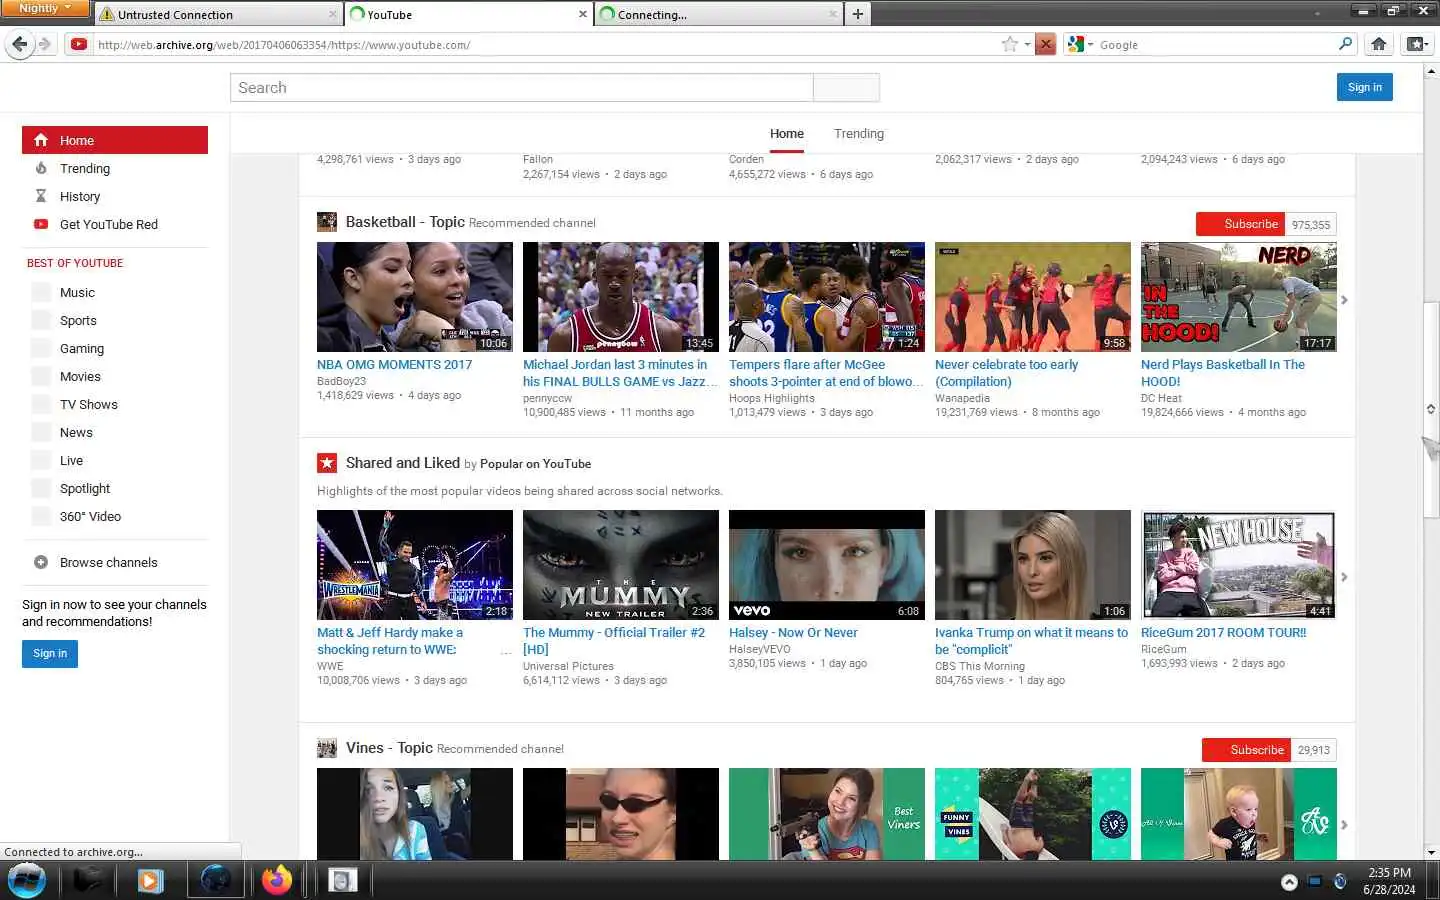1440x900 pixels.
Task: Select the Trending tab on the page header
Action: 859,134
